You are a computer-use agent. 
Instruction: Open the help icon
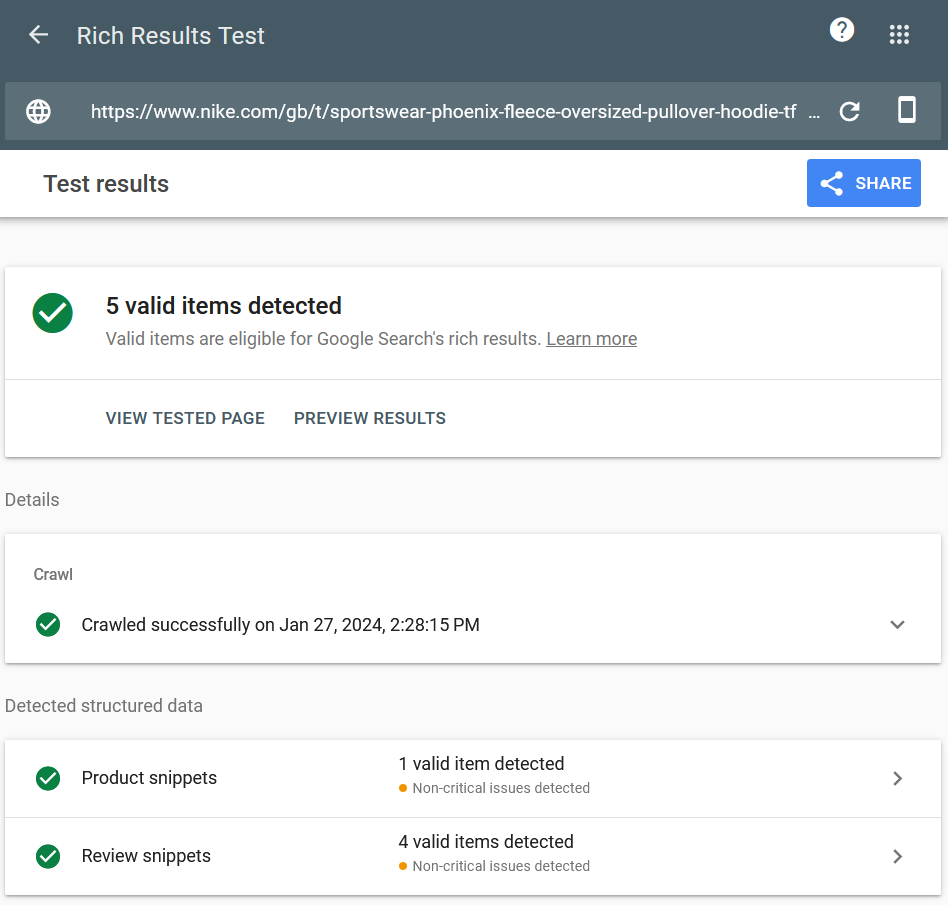(x=842, y=29)
